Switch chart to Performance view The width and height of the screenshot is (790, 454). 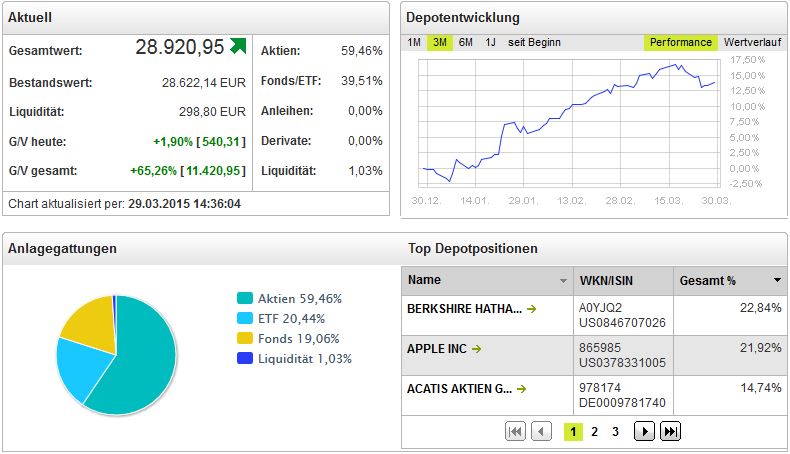pos(680,42)
